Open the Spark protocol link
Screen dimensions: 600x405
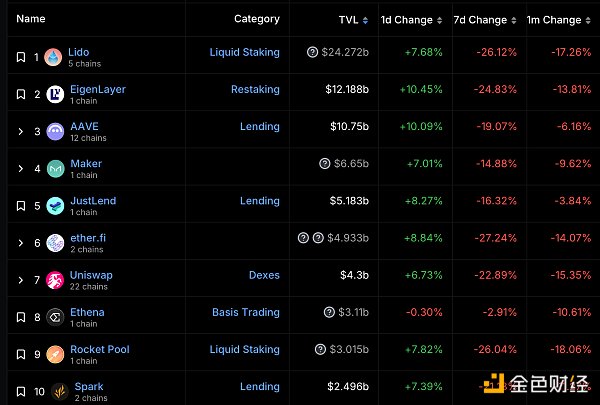click(88, 387)
